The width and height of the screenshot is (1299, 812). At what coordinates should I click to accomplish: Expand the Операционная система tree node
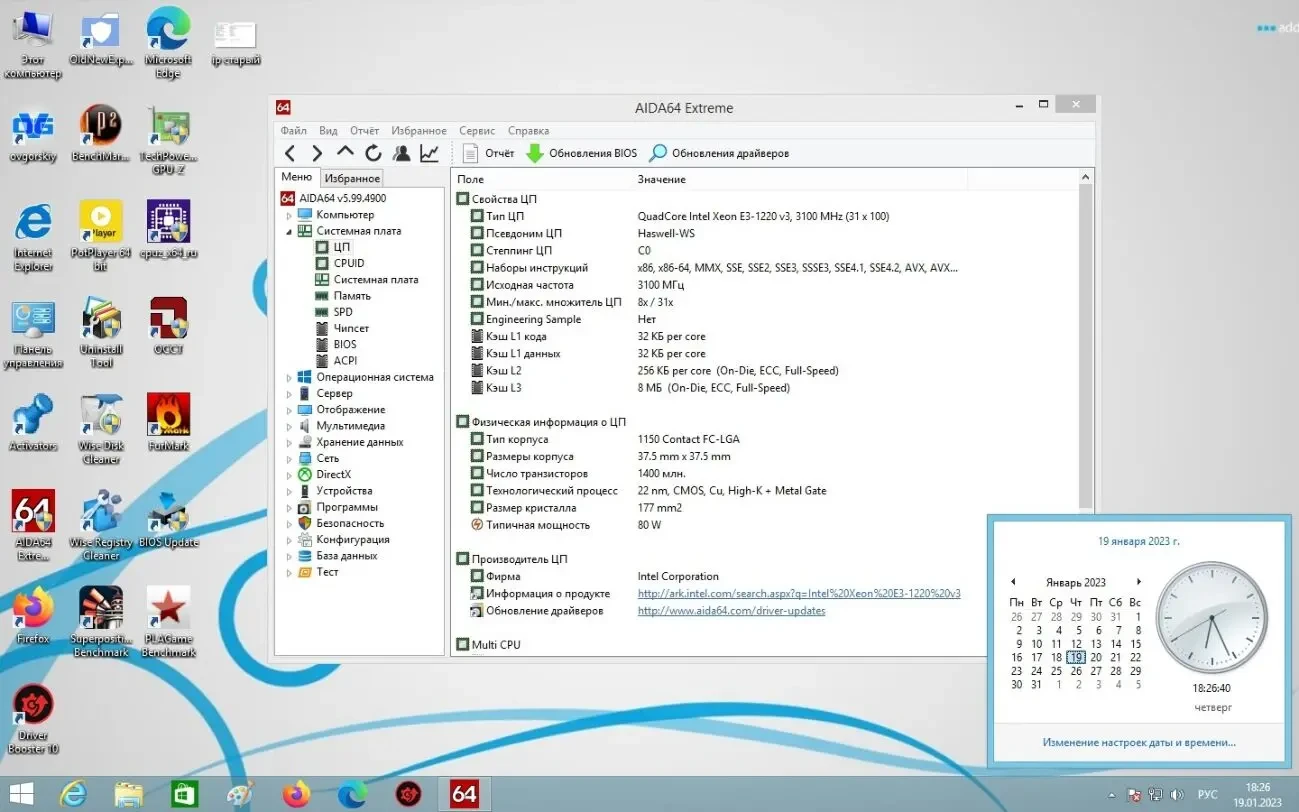click(x=290, y=378)
